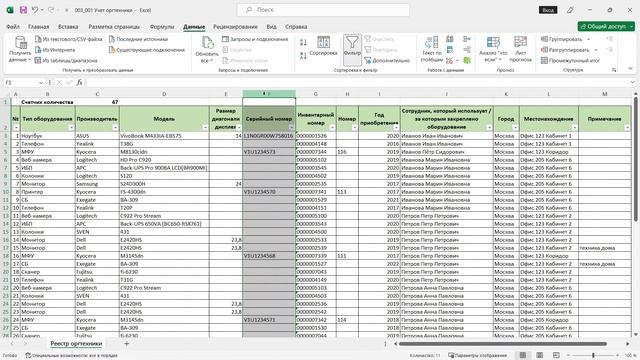The height and width of the screenshot is (360, 640).
Task: Expand Группировать dropdown arrow
Action: 588,39
